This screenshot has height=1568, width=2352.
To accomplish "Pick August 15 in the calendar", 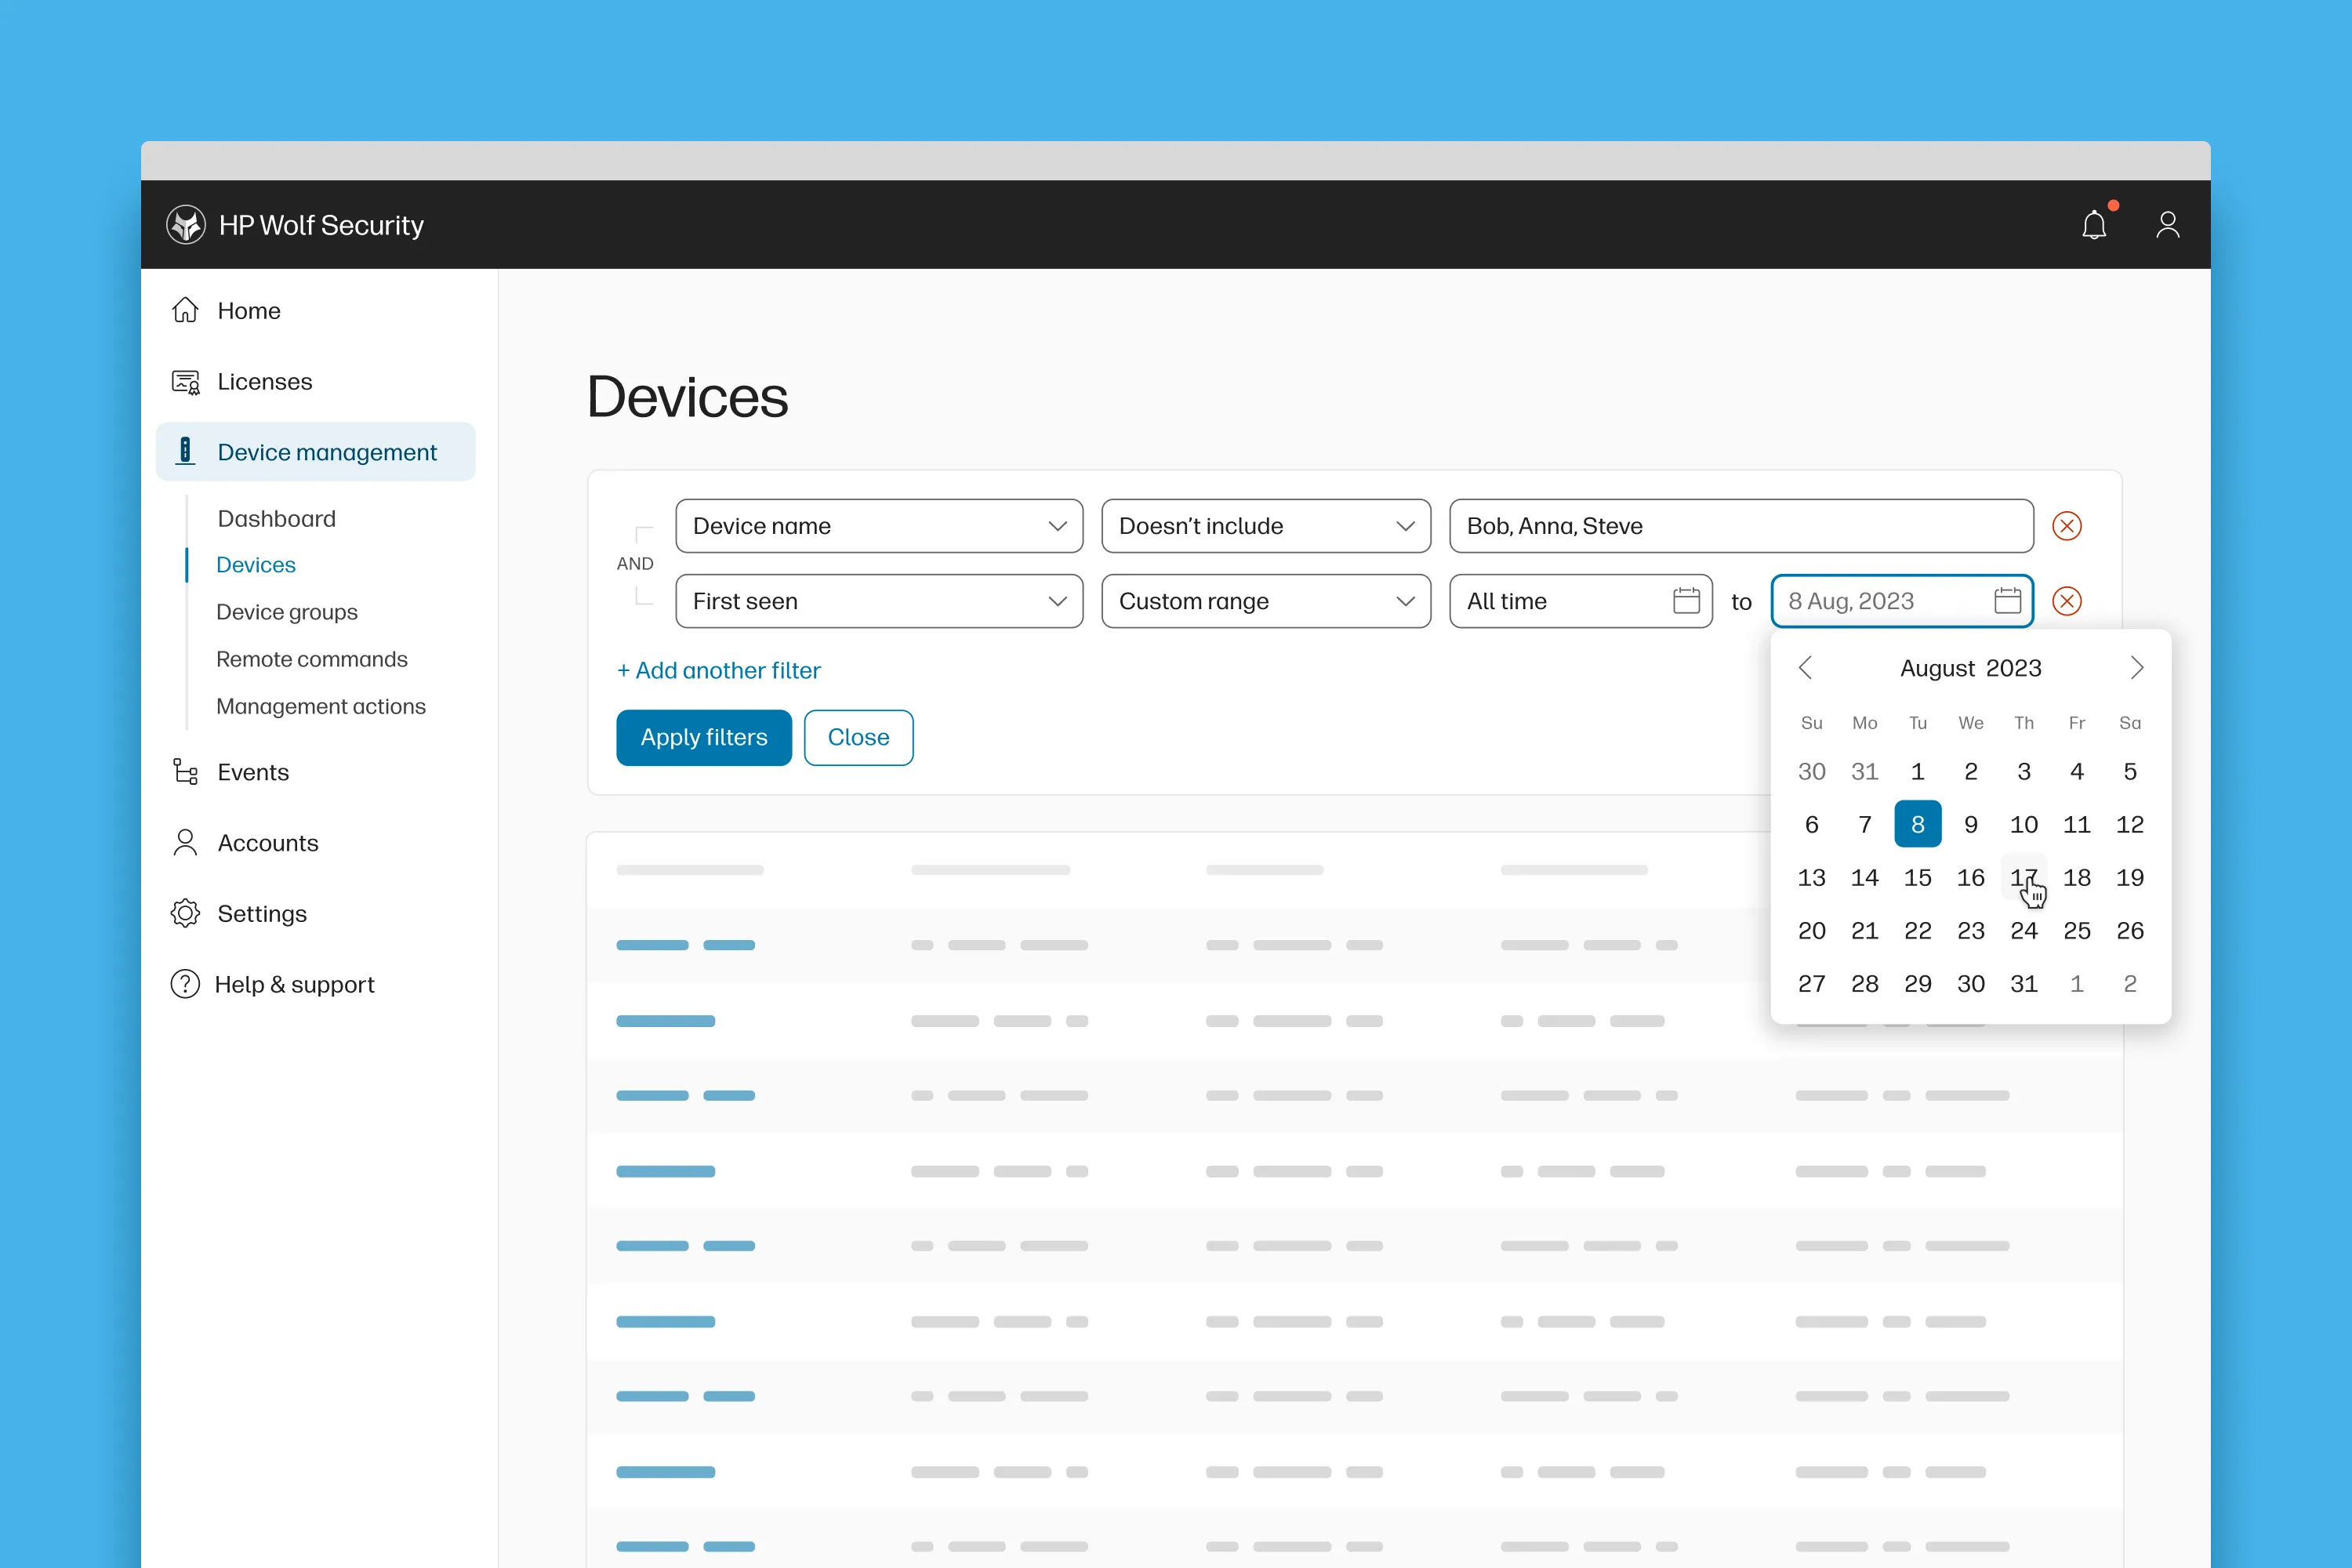I will [x=1917, y=877].
